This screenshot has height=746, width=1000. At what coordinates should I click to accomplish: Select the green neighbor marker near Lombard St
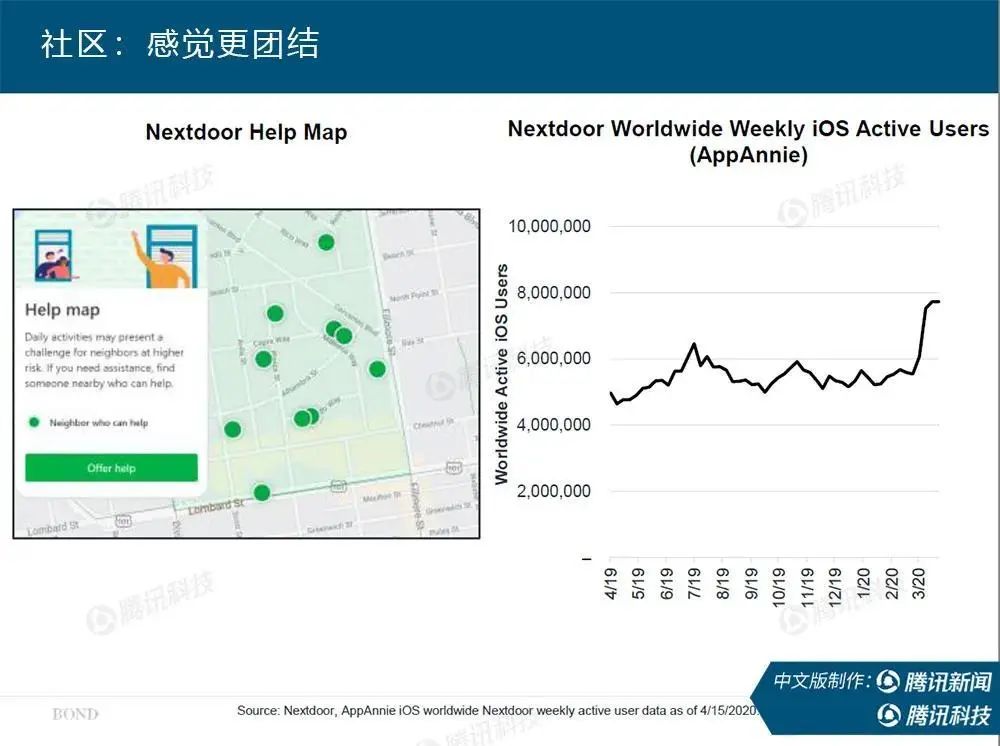262,493
